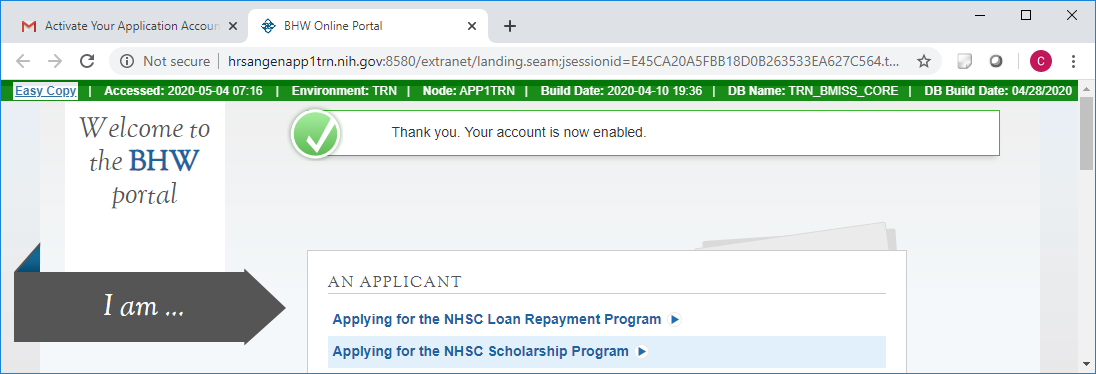Viewport: 1096px width, 374px height.
Task: Reload the page with refresh icon
Action: point(87,62)
